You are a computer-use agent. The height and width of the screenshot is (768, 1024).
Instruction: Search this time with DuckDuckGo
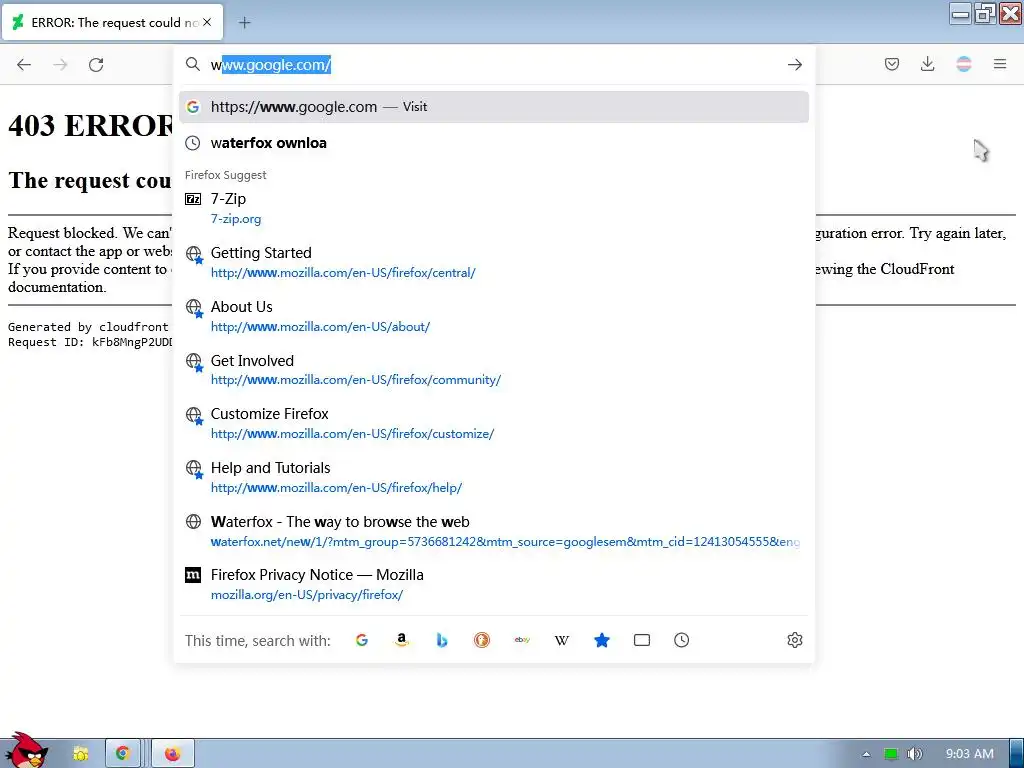(x=482, y=640)
